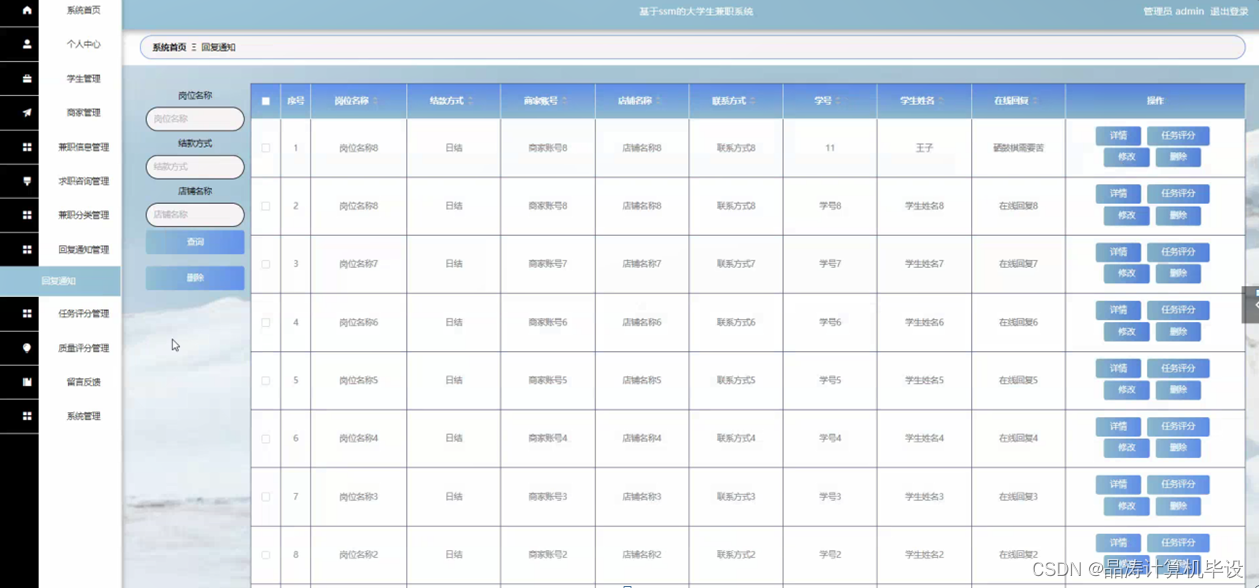Sort table by 学号 column arrows
The width and height of the screenshot is (1259, 588).
(838, 101)
